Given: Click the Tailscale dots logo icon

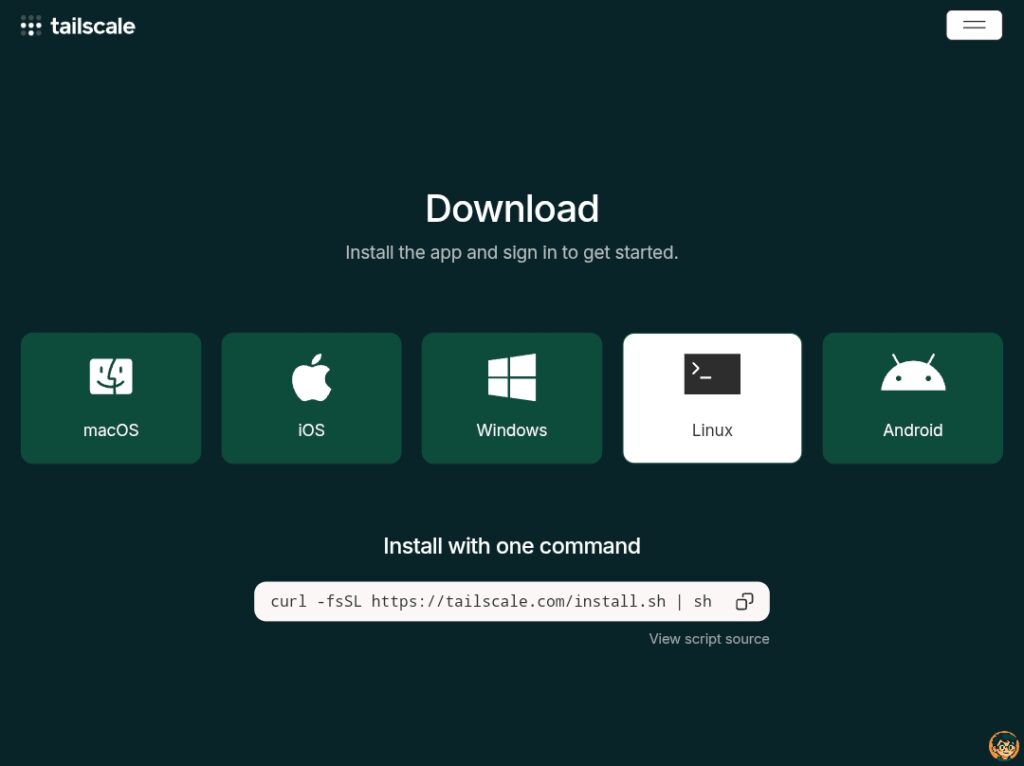Looking at the screenshot, I should (31, 26).
